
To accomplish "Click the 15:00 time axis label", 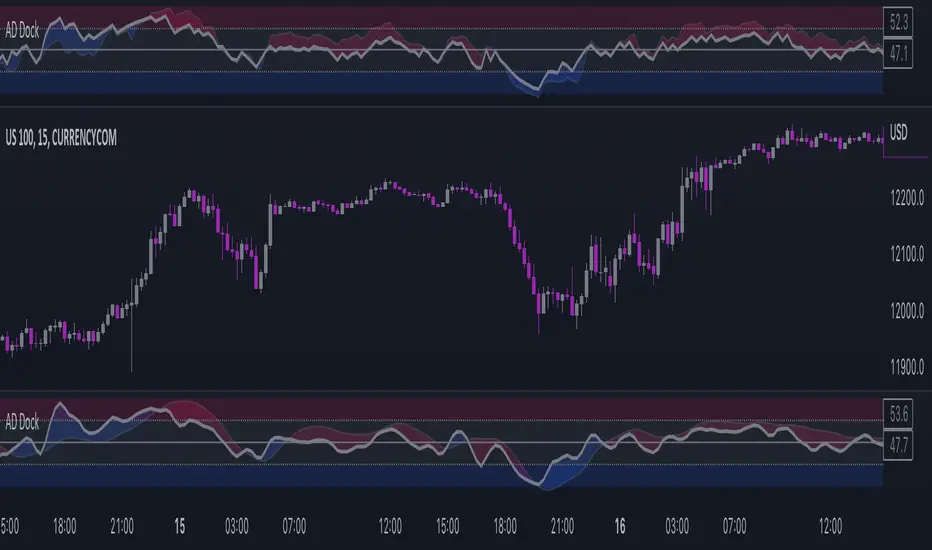I will 448,526.
